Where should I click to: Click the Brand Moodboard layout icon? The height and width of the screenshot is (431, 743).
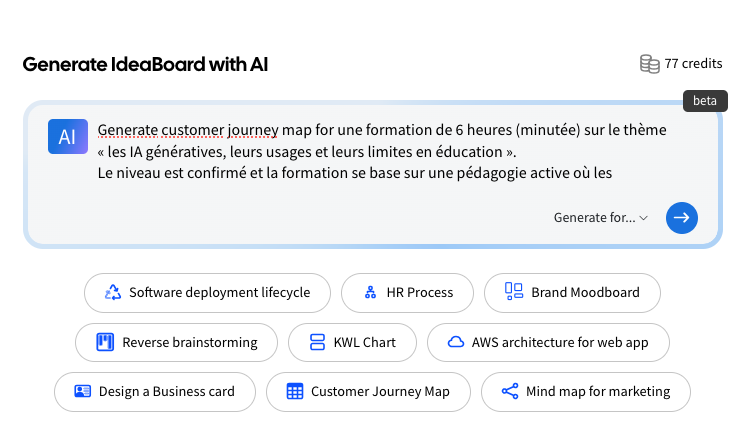pos(514,292)
